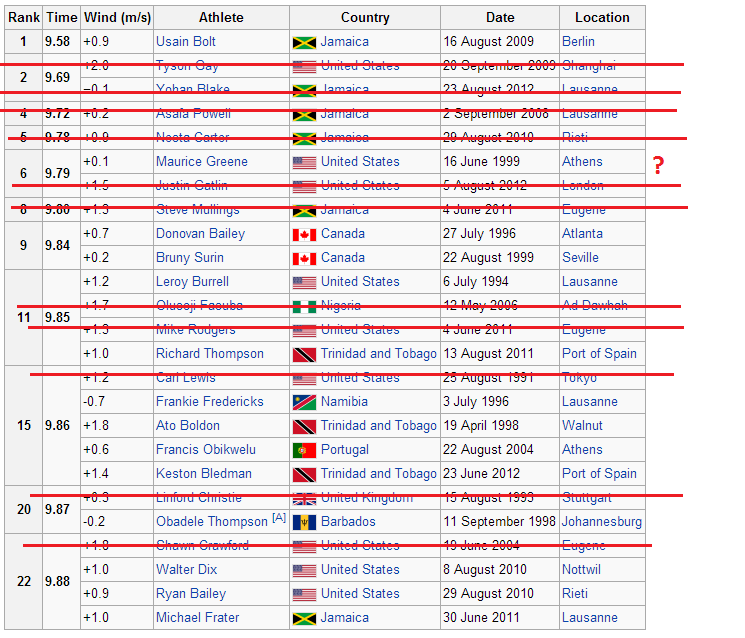745x638 pixels.
Task: Click the Johannesburg location link
Action: click(602, 522)
